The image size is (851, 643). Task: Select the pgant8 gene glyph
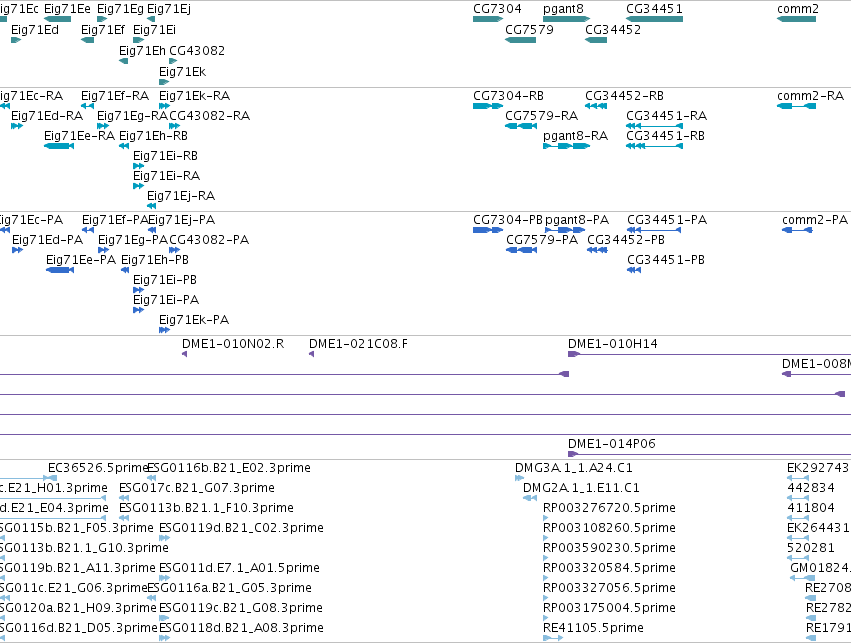pyautogui.click(x=567, y=19)
